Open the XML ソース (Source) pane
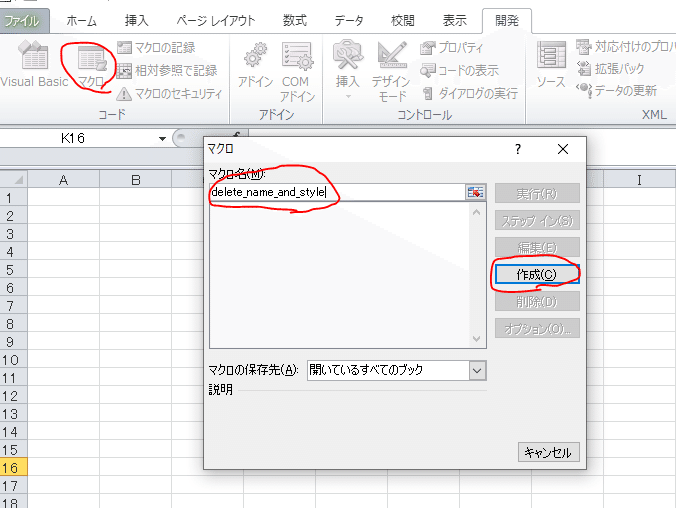This screenshot has width=676, height=508. (551, 65)
